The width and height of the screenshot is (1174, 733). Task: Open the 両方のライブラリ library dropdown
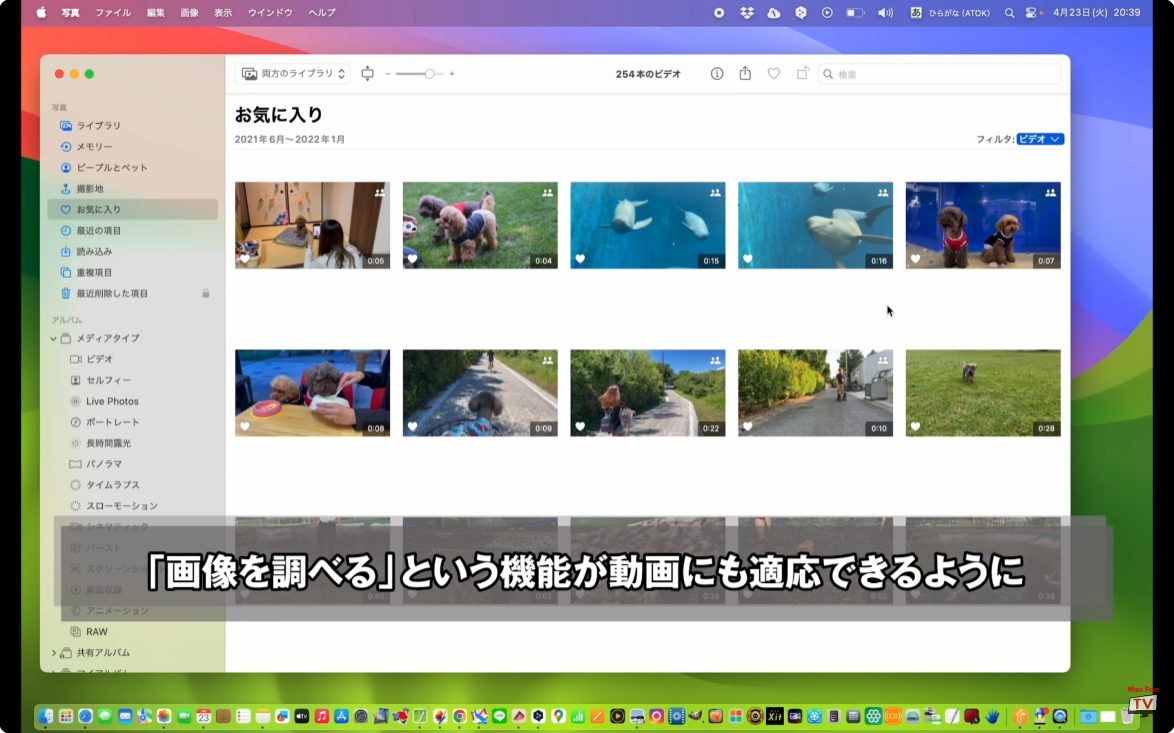point(293,73)
